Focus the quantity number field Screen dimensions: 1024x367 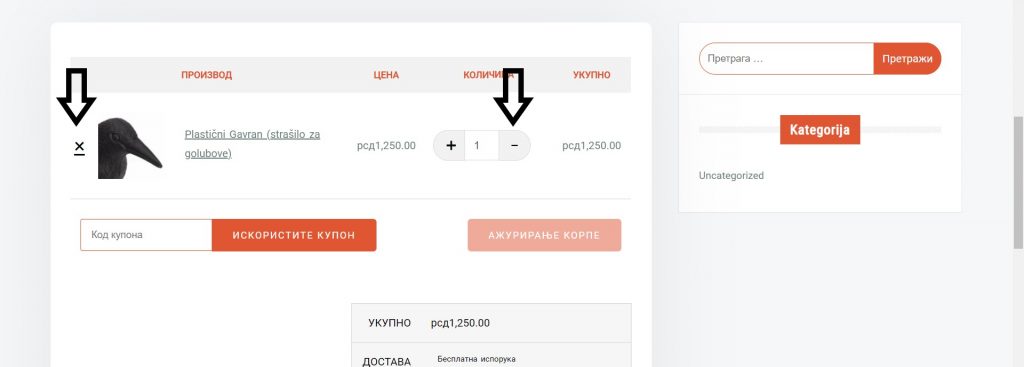482,146
